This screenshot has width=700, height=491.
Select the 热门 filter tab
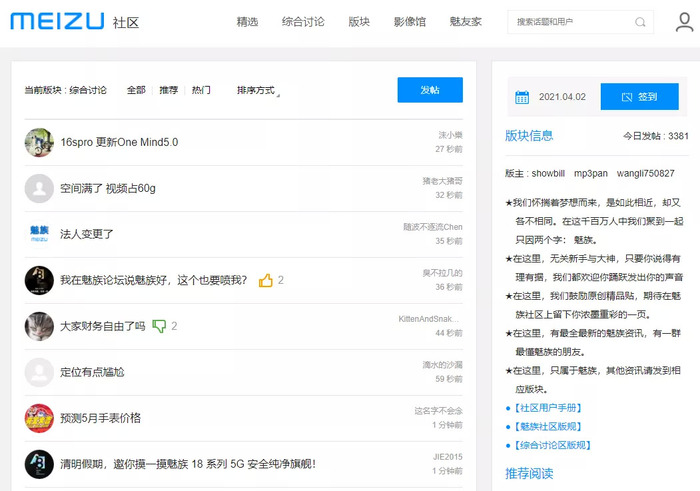[201, 90]
